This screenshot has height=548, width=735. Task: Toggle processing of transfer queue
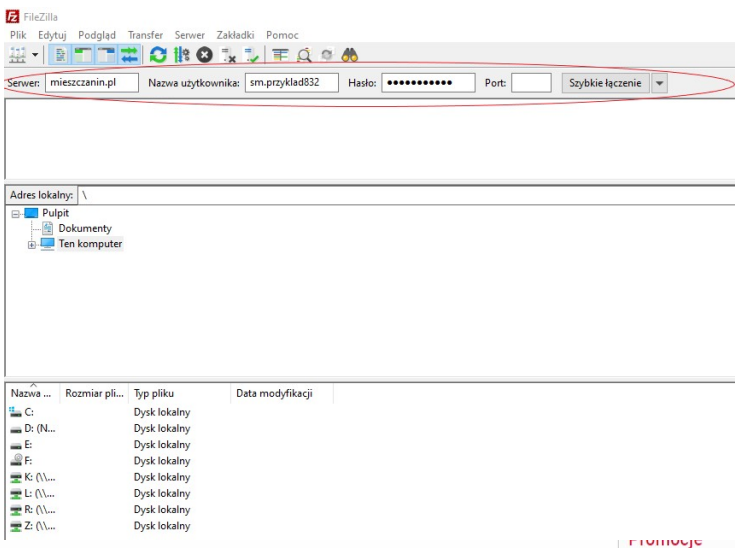181,56
